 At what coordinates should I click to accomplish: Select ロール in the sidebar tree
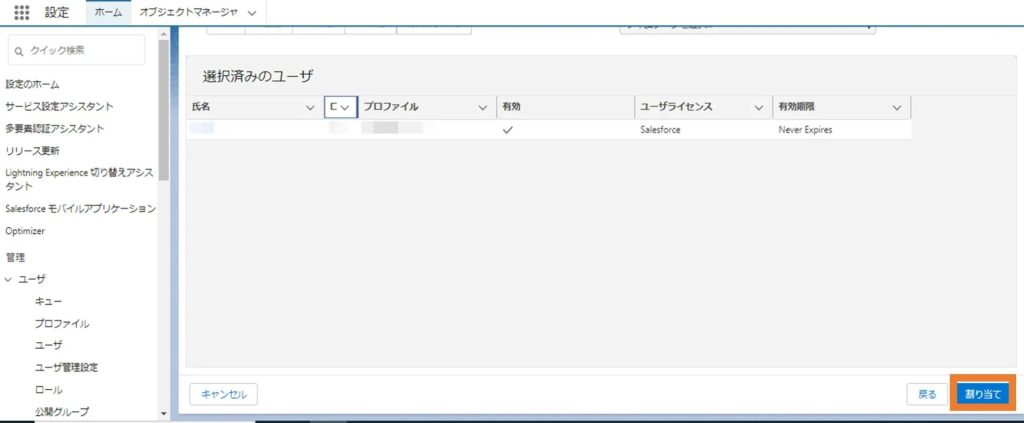coord(48,390)
